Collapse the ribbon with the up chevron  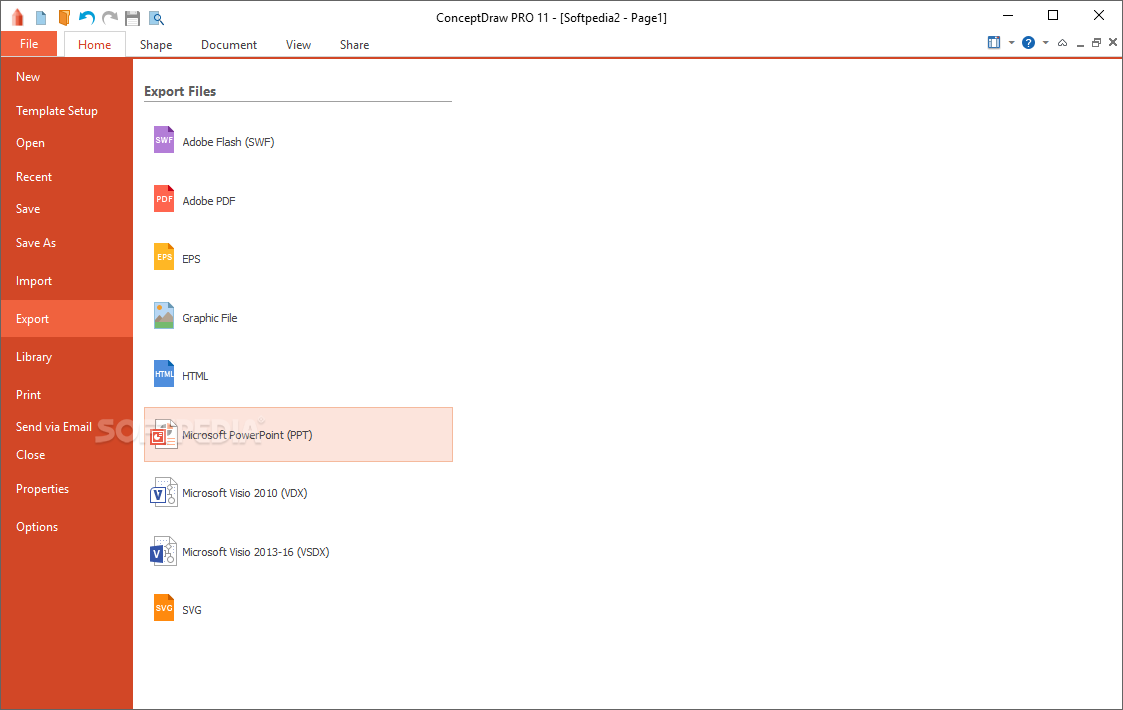pyautogui.click(x=1062, y=43)
